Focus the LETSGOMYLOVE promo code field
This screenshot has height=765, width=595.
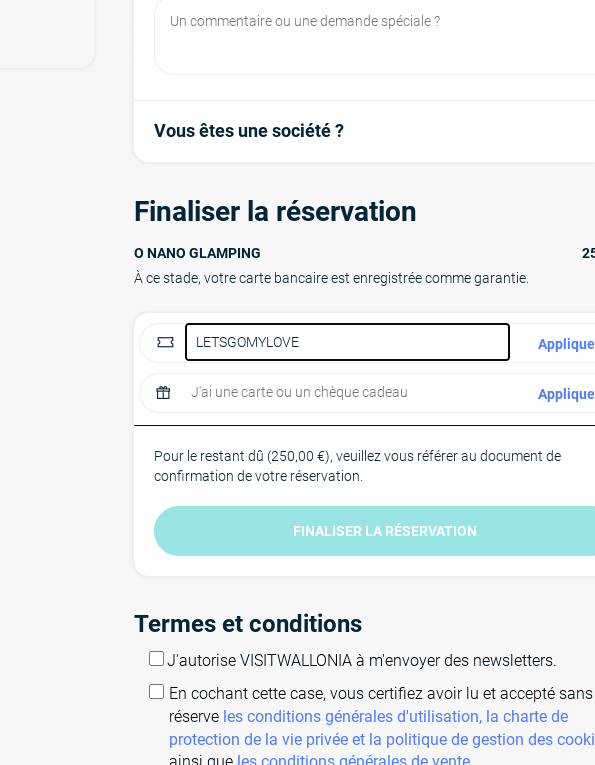347,342
